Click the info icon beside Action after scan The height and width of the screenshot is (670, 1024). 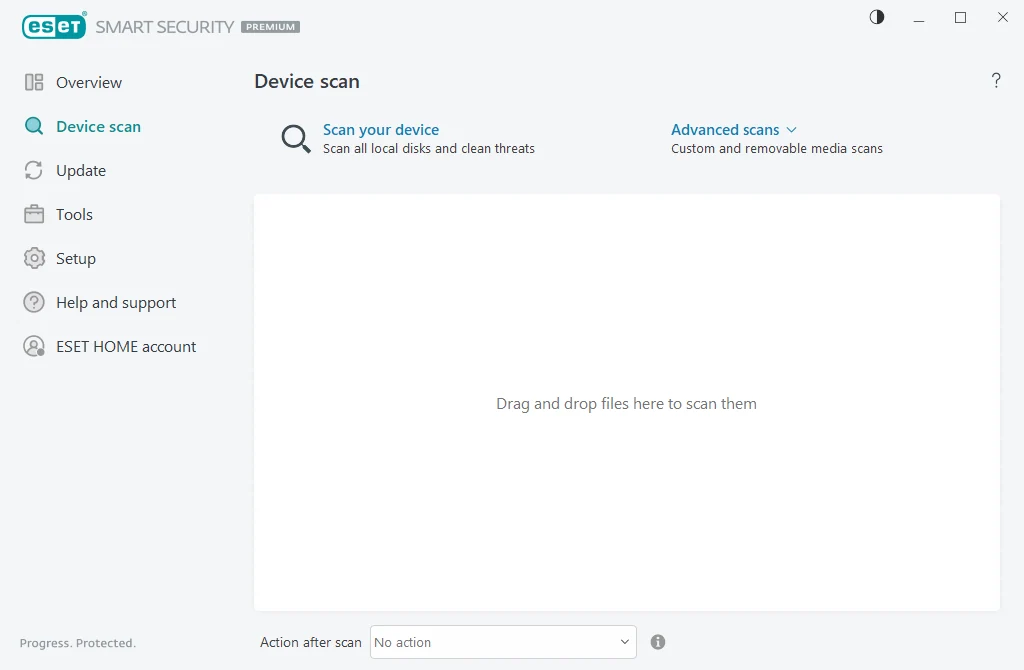(658, 642)
